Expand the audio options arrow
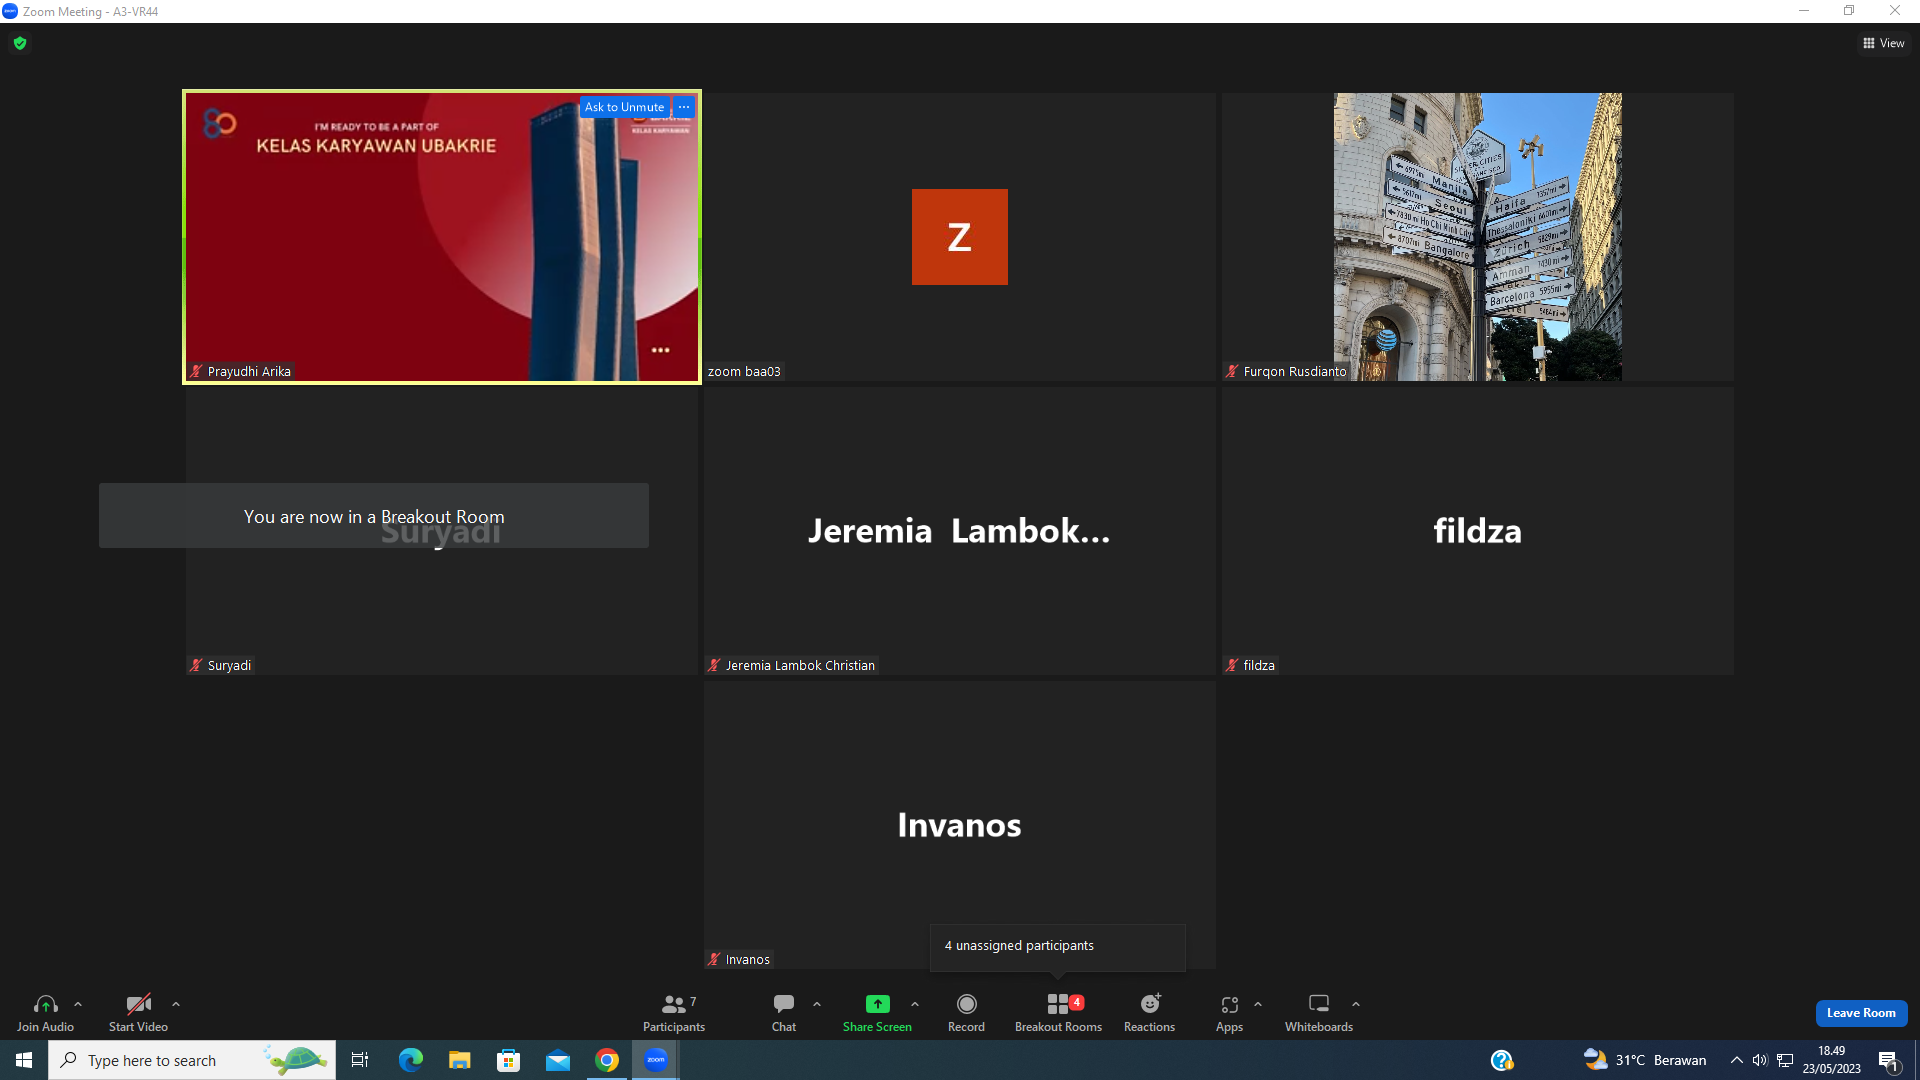The height and width of the screenshot is (1080, 1920). (x=78, y=1004)
